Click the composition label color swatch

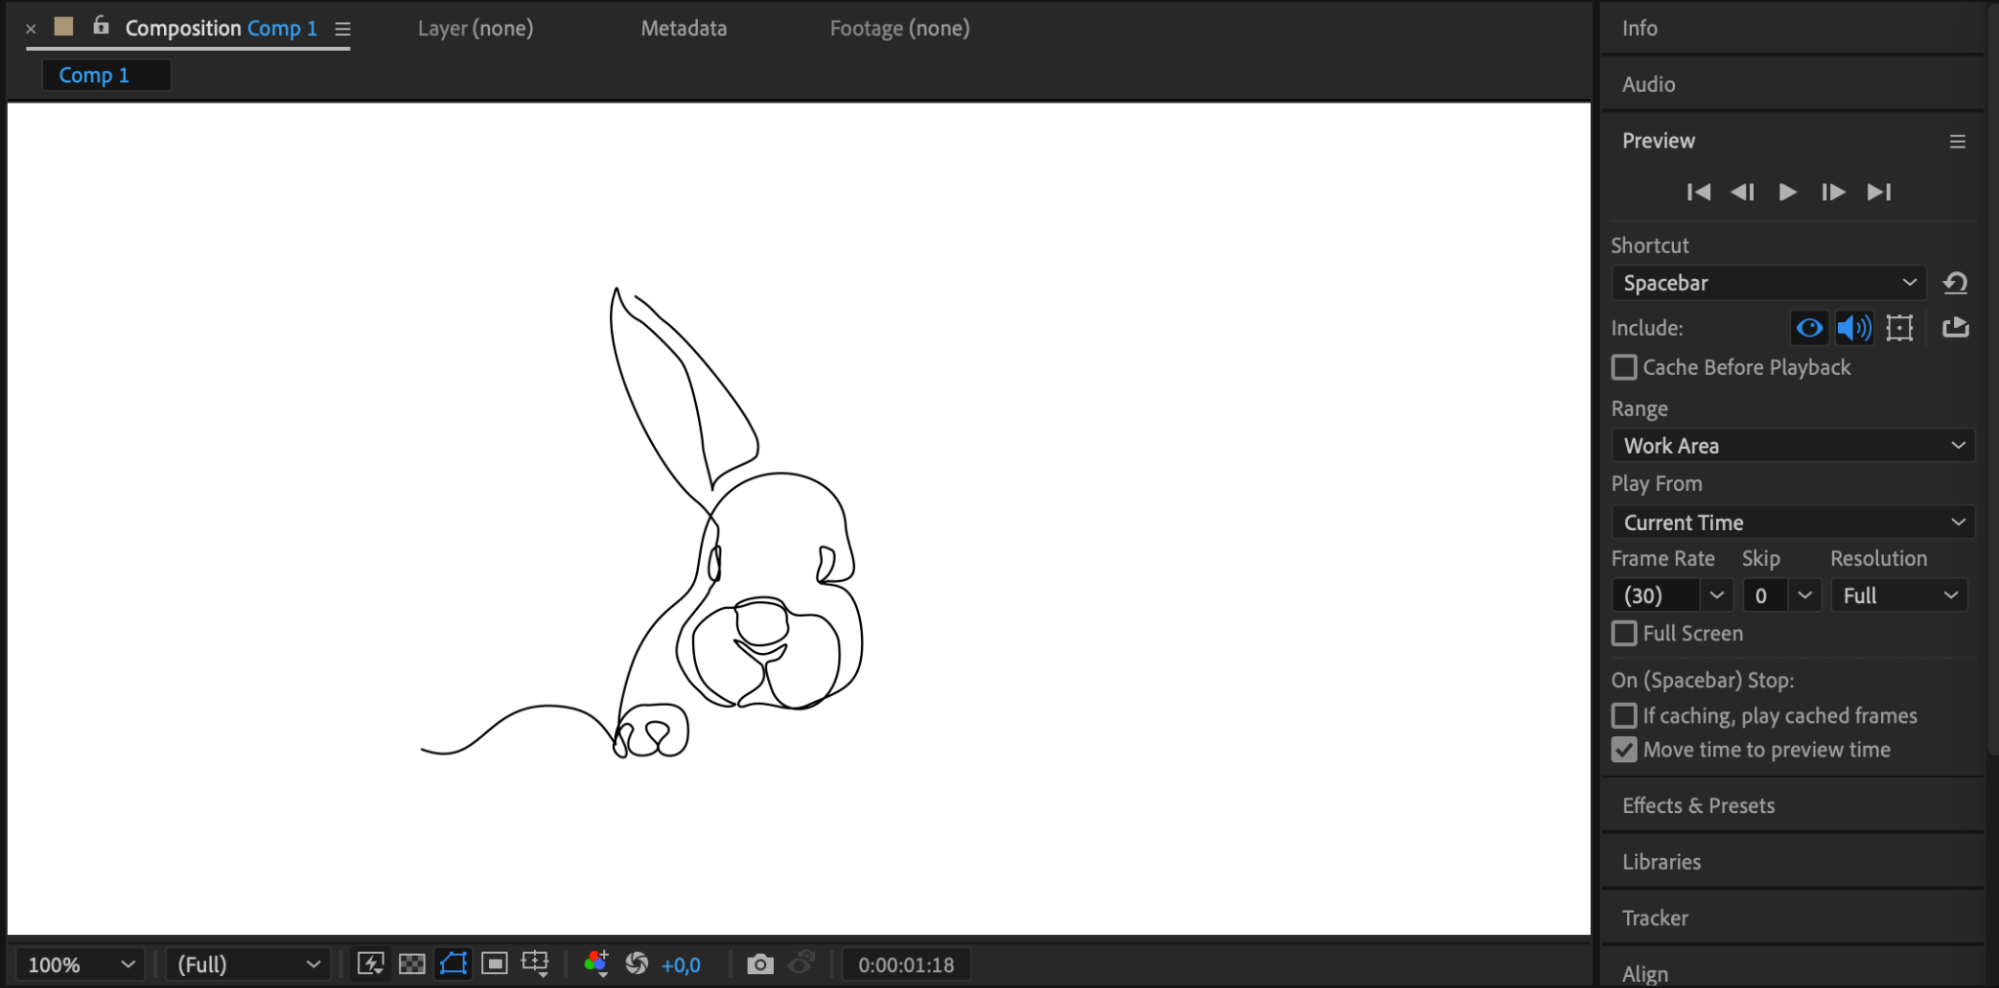point(64,26)
